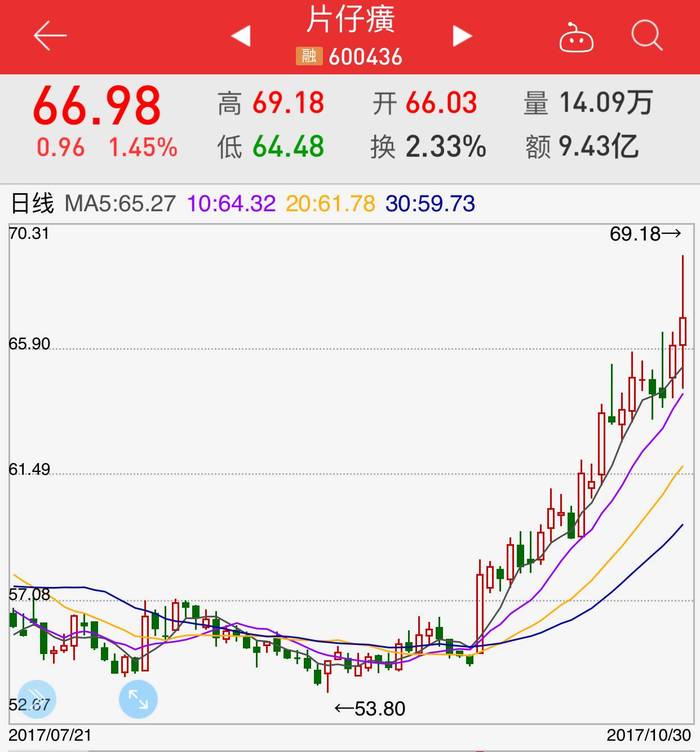Tap the back arrow icon
The width and height of the screenshot is (700, 752).
point(50,35)
